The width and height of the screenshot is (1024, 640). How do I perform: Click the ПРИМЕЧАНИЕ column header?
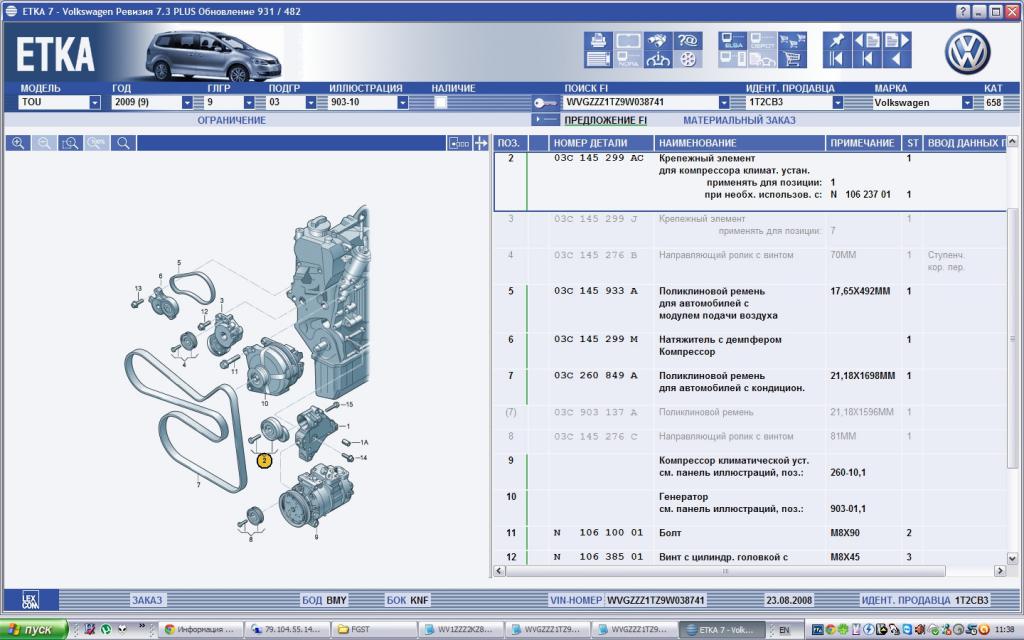click(862, 143)
